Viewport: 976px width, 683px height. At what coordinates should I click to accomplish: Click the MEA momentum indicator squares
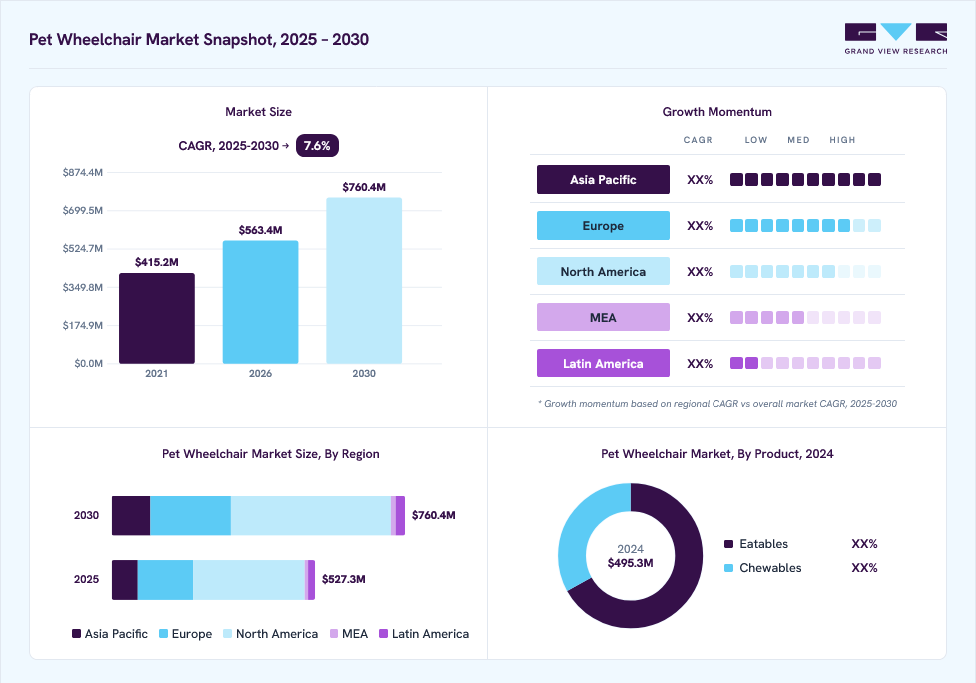pyautogui.click(x=805, y=318)
